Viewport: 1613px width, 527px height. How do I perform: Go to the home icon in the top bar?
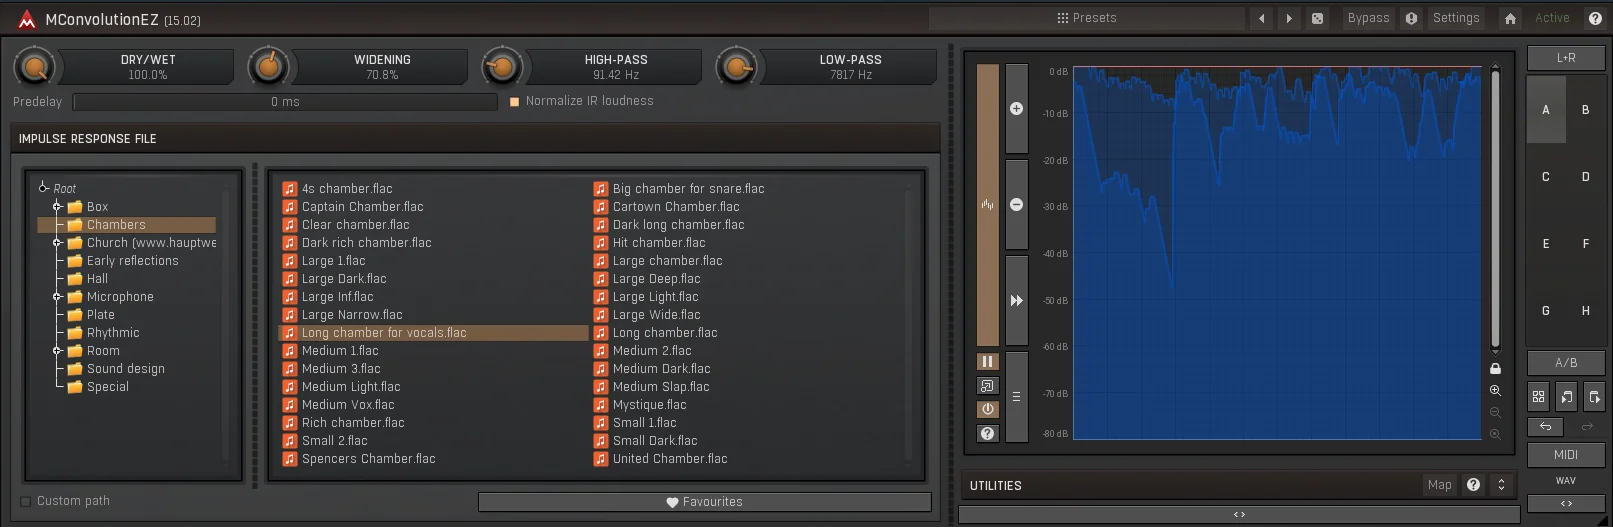1510,18
